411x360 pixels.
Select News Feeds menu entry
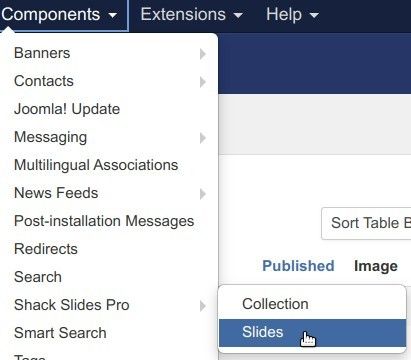click(109, 193)
